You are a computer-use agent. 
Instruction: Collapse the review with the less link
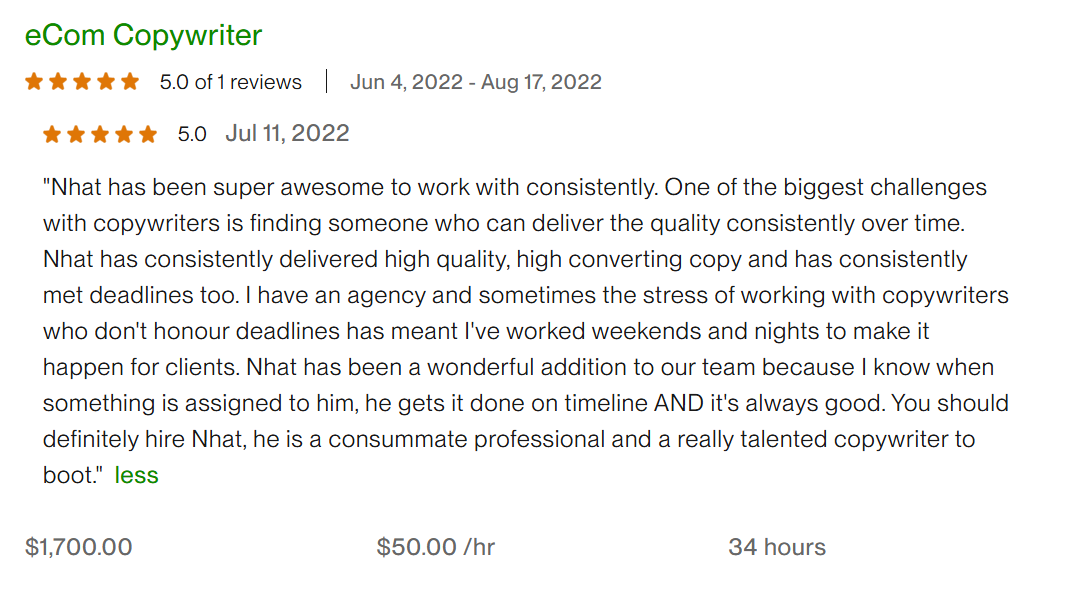(136, 475)
